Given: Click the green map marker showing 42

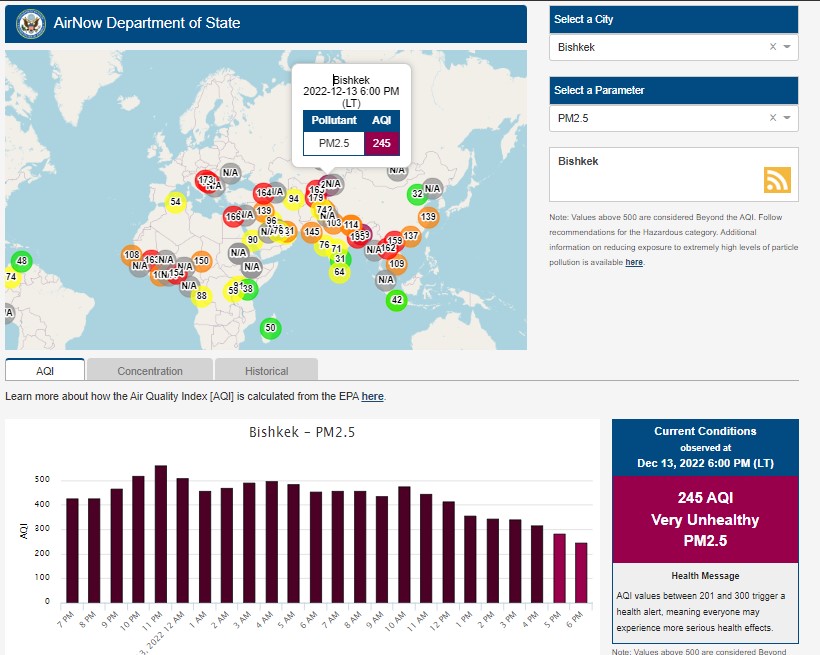Looking at the screenshot, I should (x=397, y=300).
